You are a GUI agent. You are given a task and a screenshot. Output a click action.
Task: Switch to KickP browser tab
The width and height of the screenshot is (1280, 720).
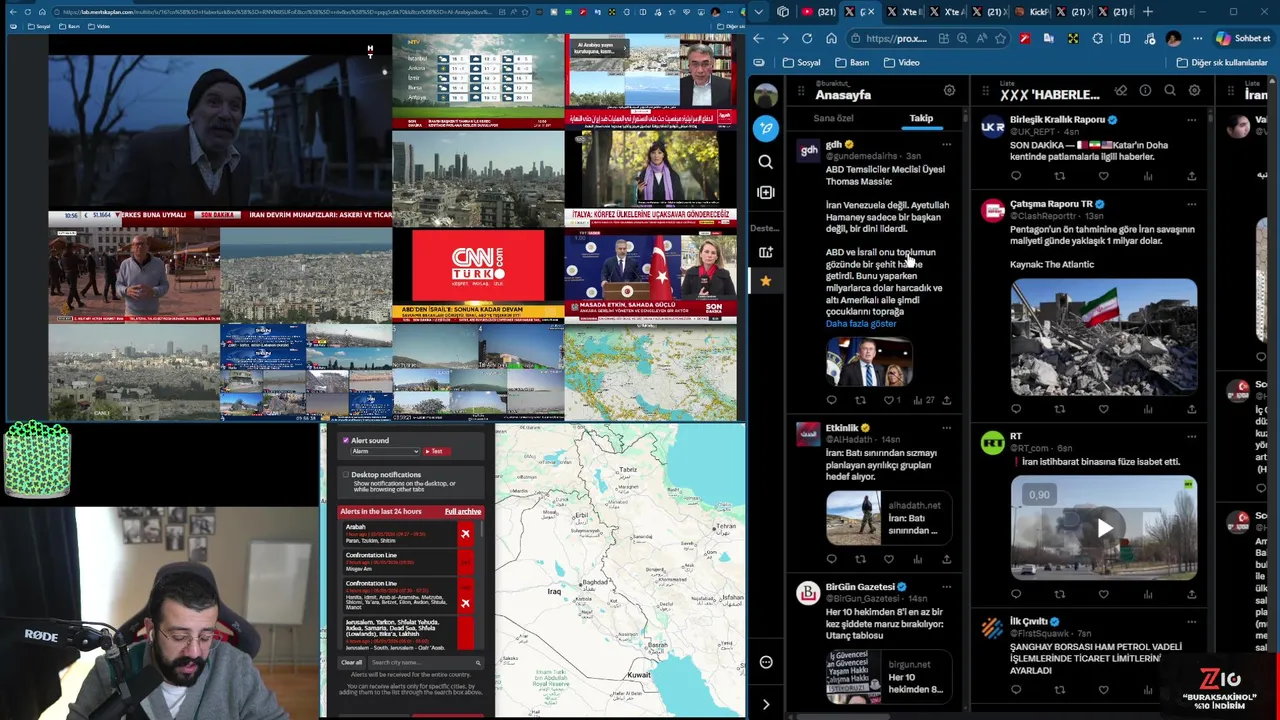click(x=1034, y=12)
